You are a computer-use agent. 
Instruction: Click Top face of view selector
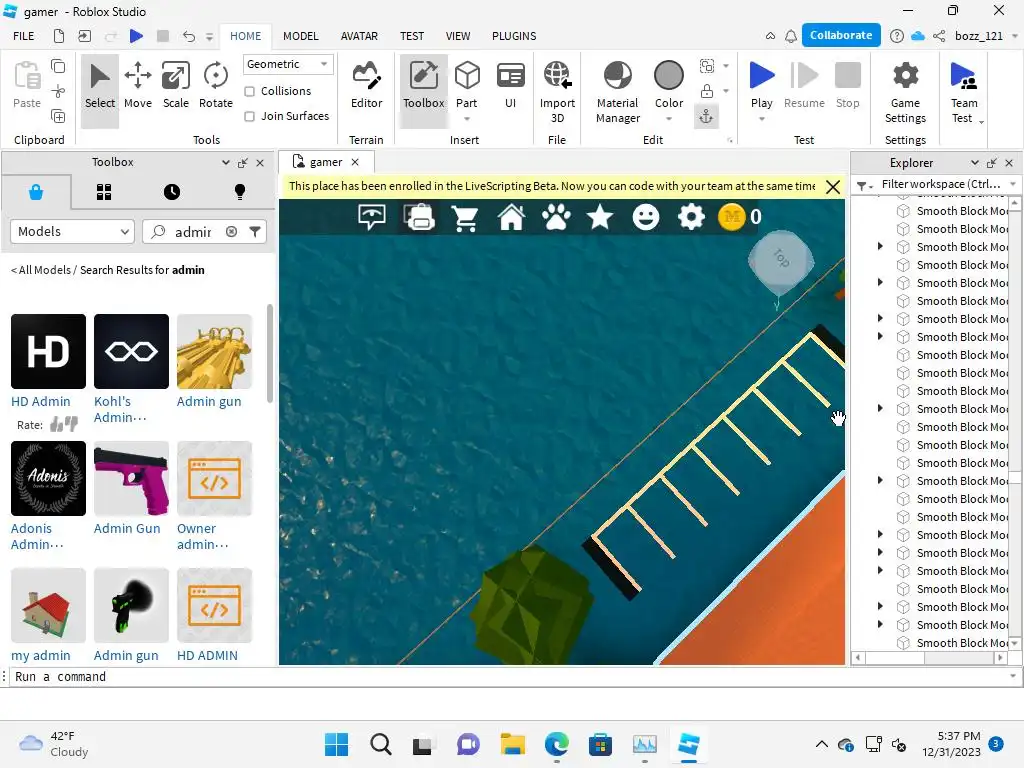(781, 259)
